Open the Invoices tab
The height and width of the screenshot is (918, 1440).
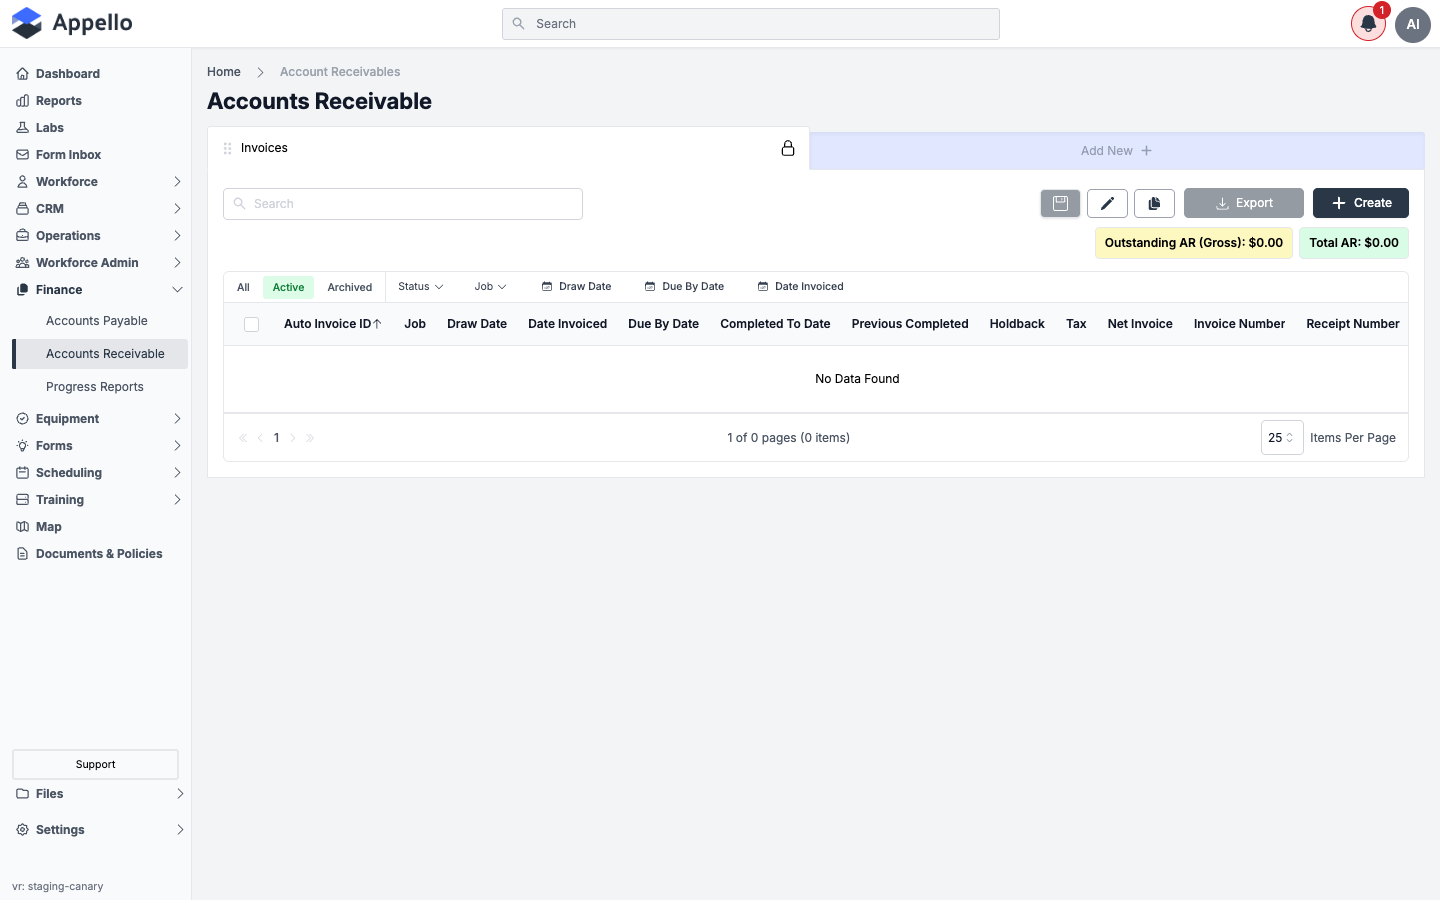(x=509, y=148)
